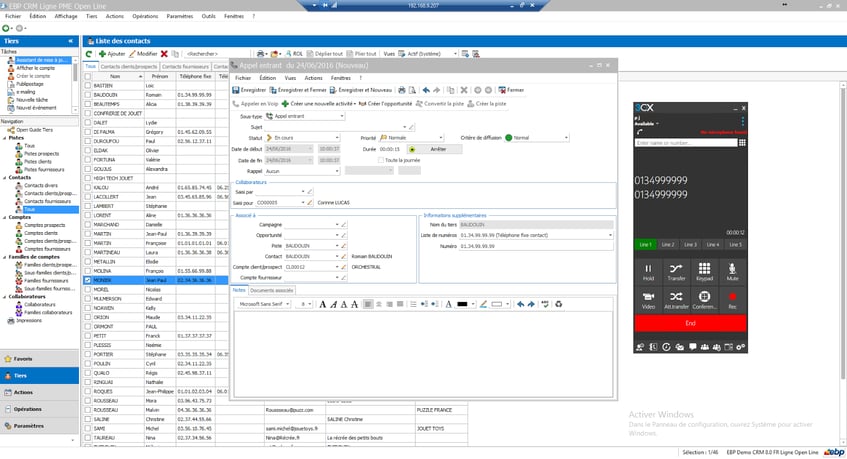This screenshot has height=459, width=847.
Task: Open the black font color swatch
Action: (x=462, y=305)
